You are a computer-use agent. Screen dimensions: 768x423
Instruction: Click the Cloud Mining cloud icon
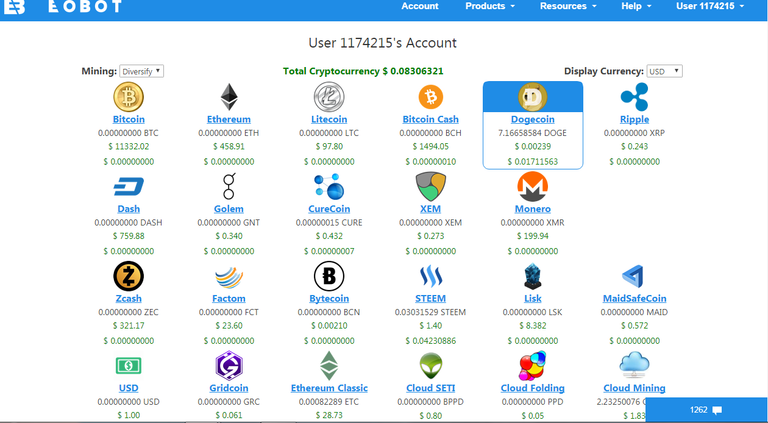634,365
